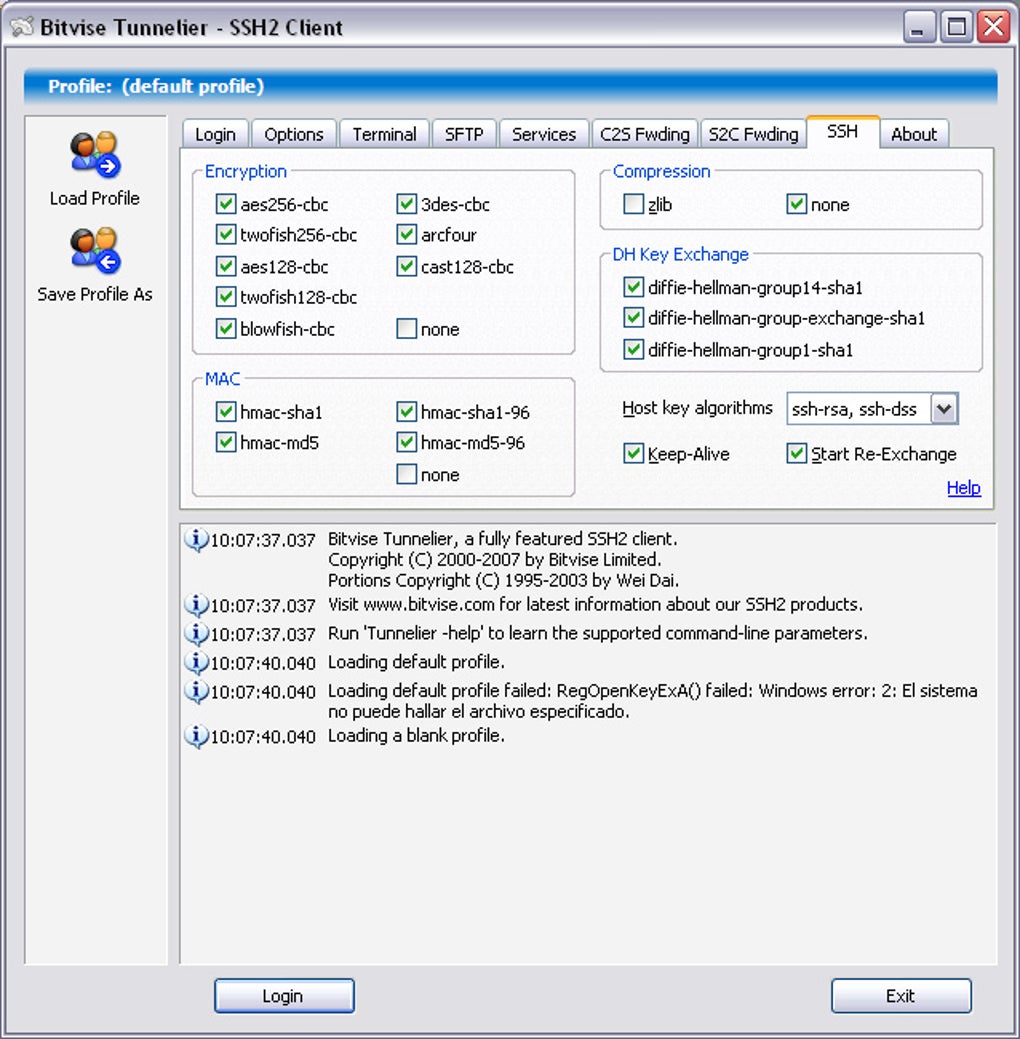The height and width of the screenshot is (1039, 1020).
Task: Click the 'Profile: (default profile)' header bar
Action: click(x=510, y=86)
